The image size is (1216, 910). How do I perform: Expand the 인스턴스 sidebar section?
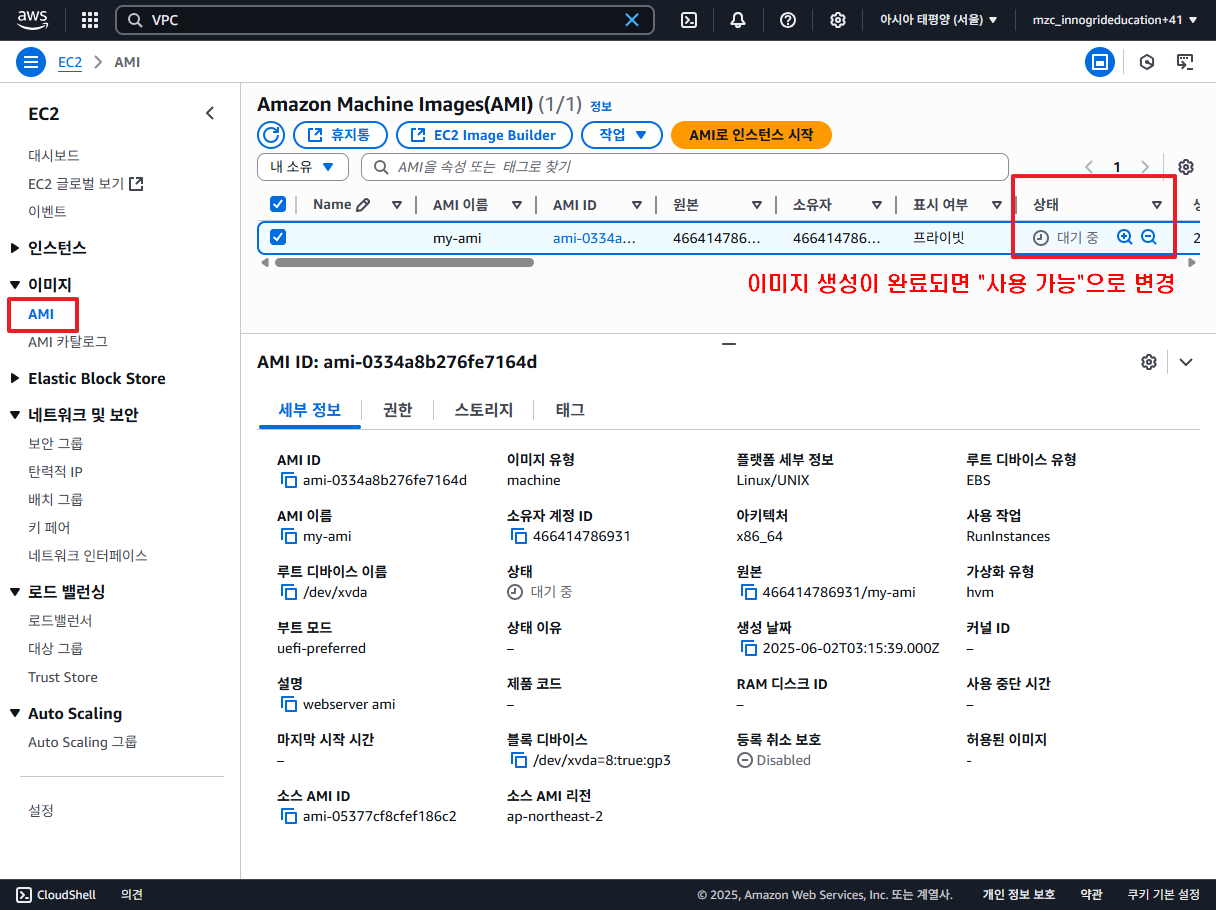click(x=15, y=248)
